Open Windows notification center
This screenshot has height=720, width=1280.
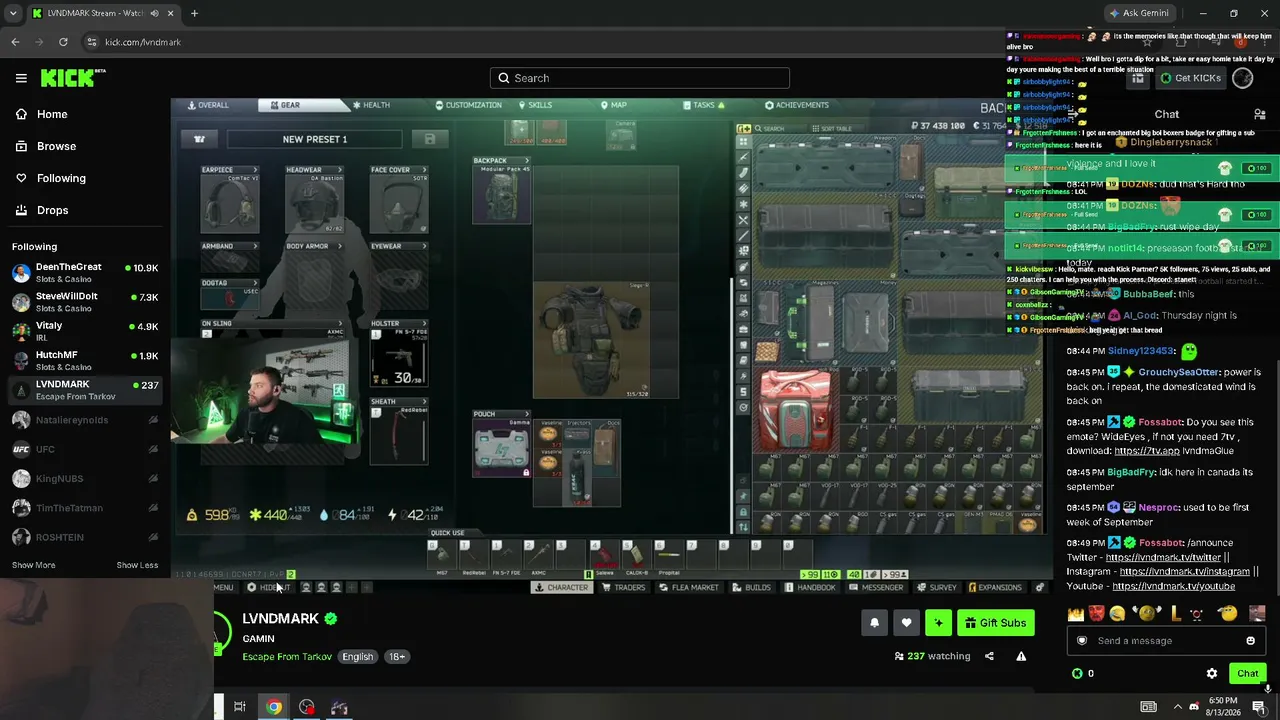coord(1258,707)
